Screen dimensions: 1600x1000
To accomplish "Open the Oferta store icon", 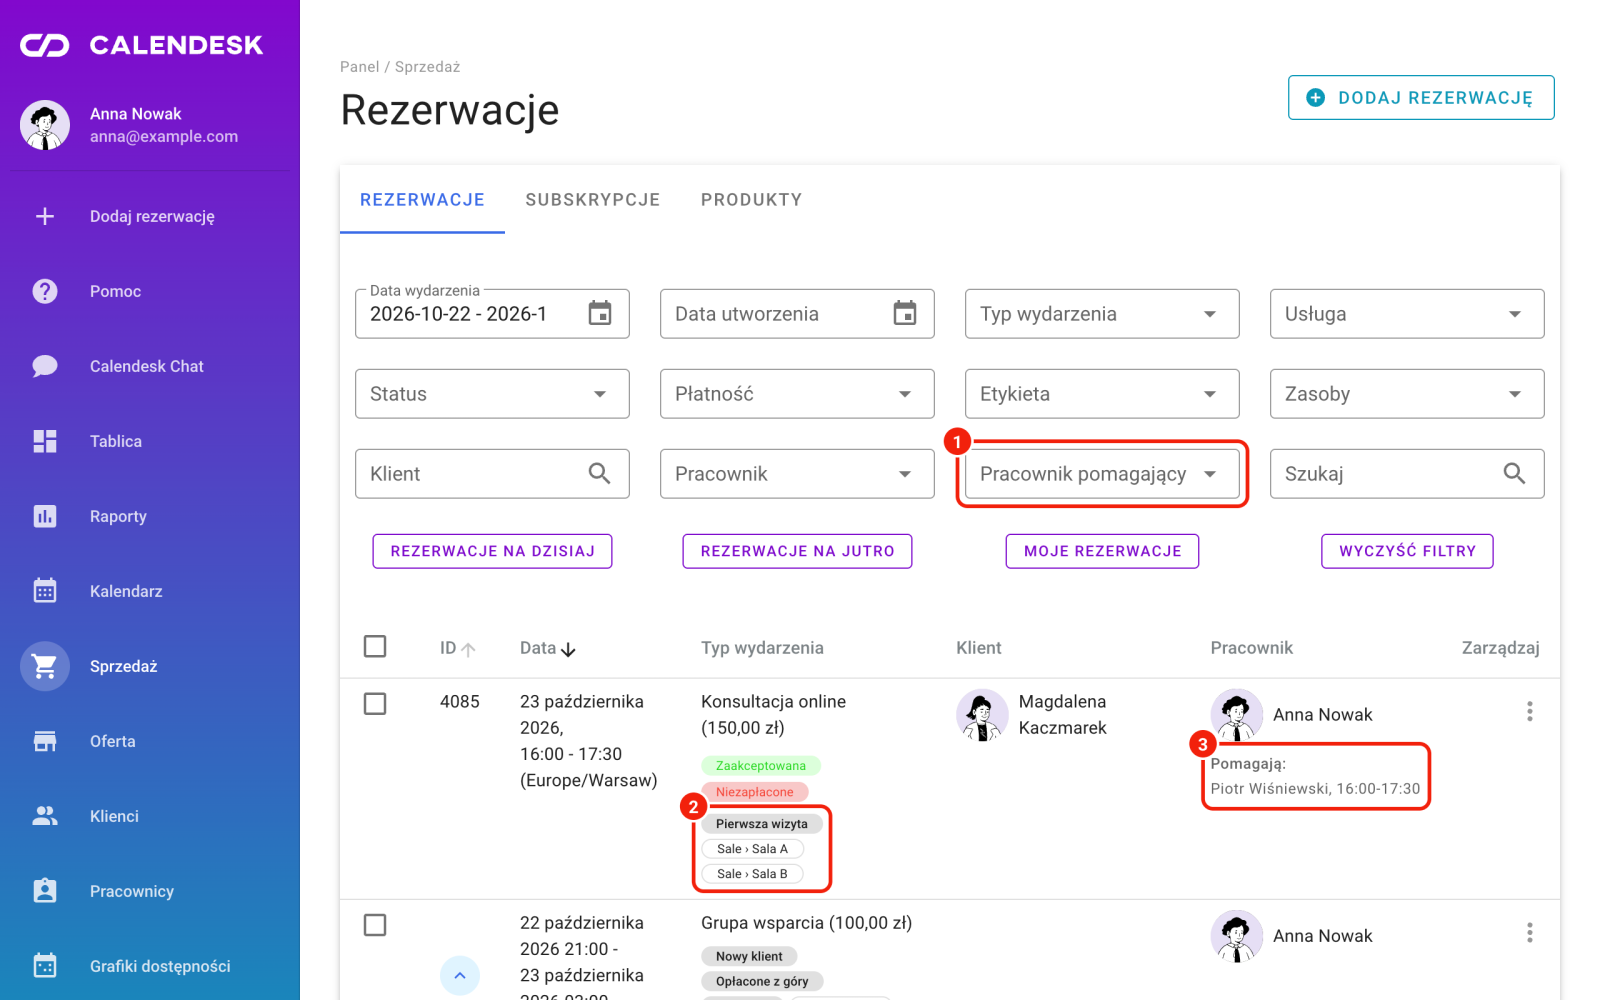I will (45, 741).
